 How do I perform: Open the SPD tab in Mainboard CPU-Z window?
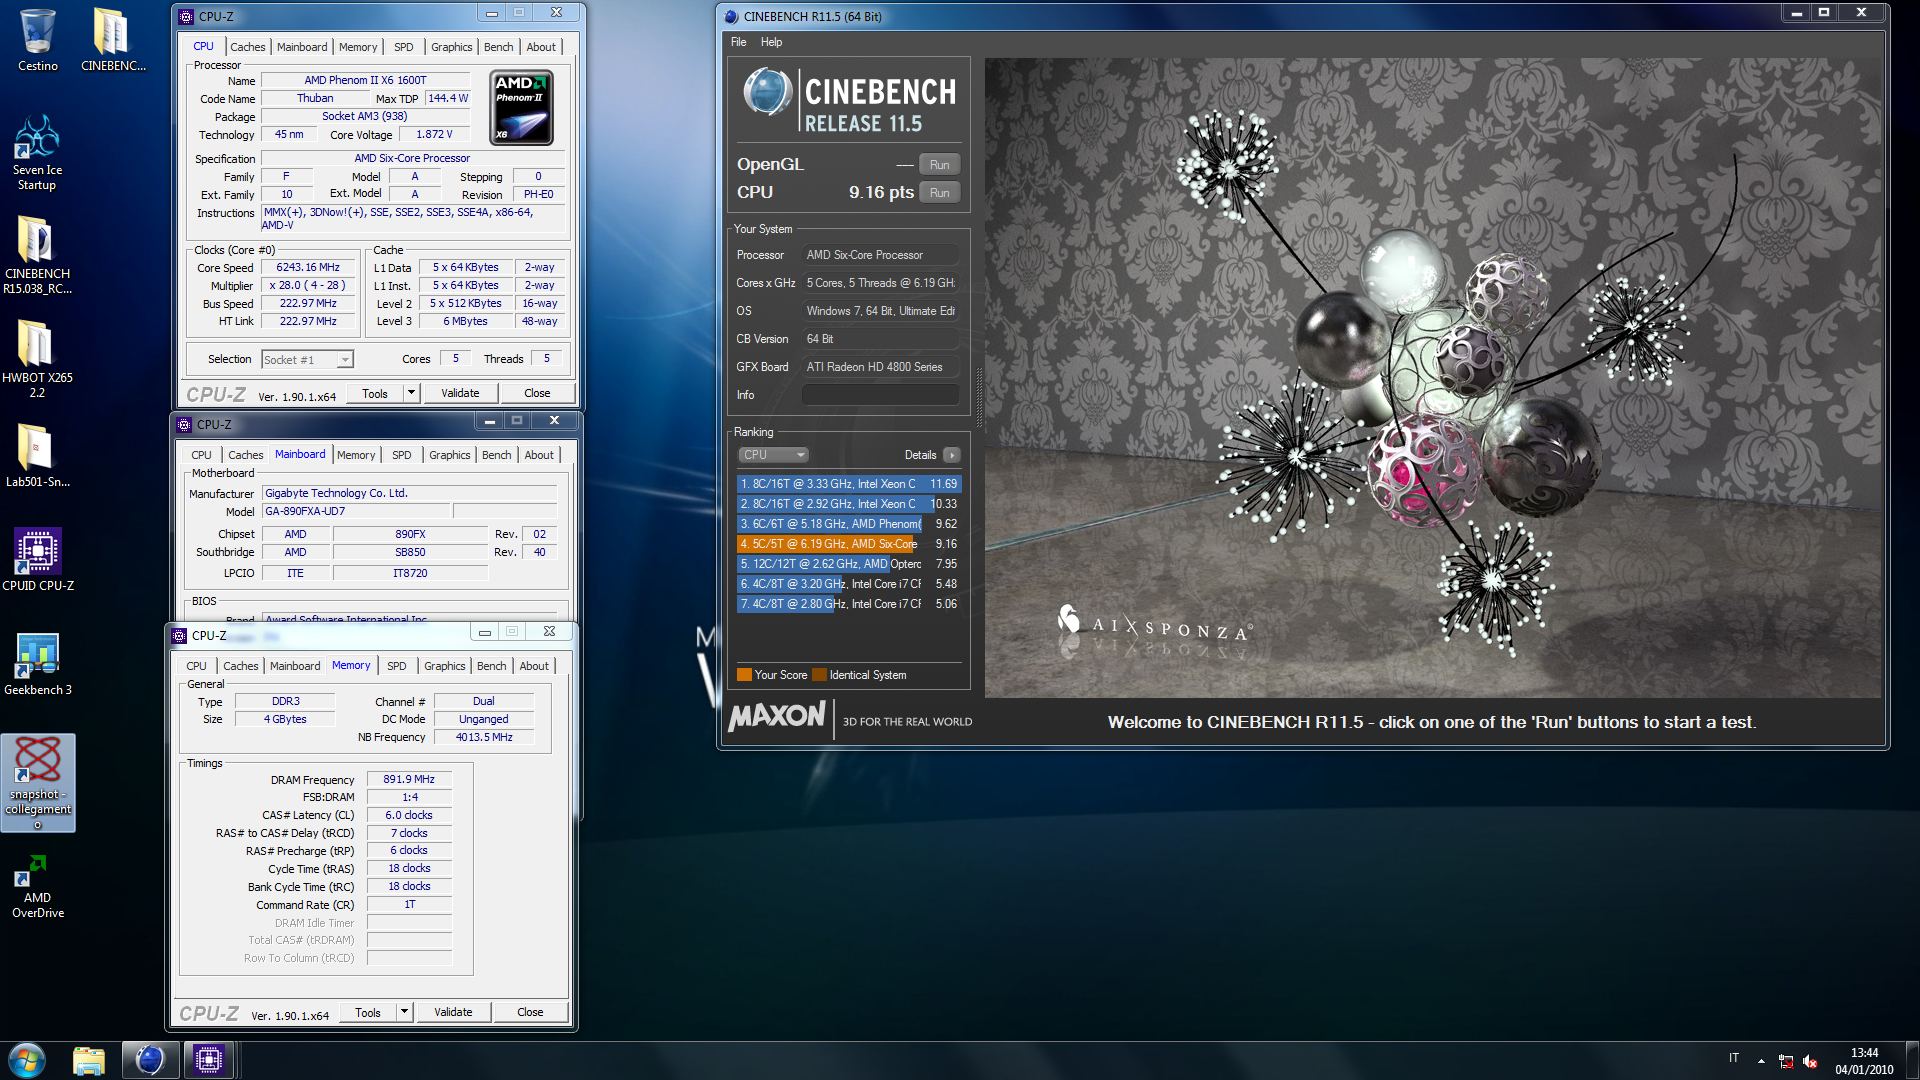point(401,455)
